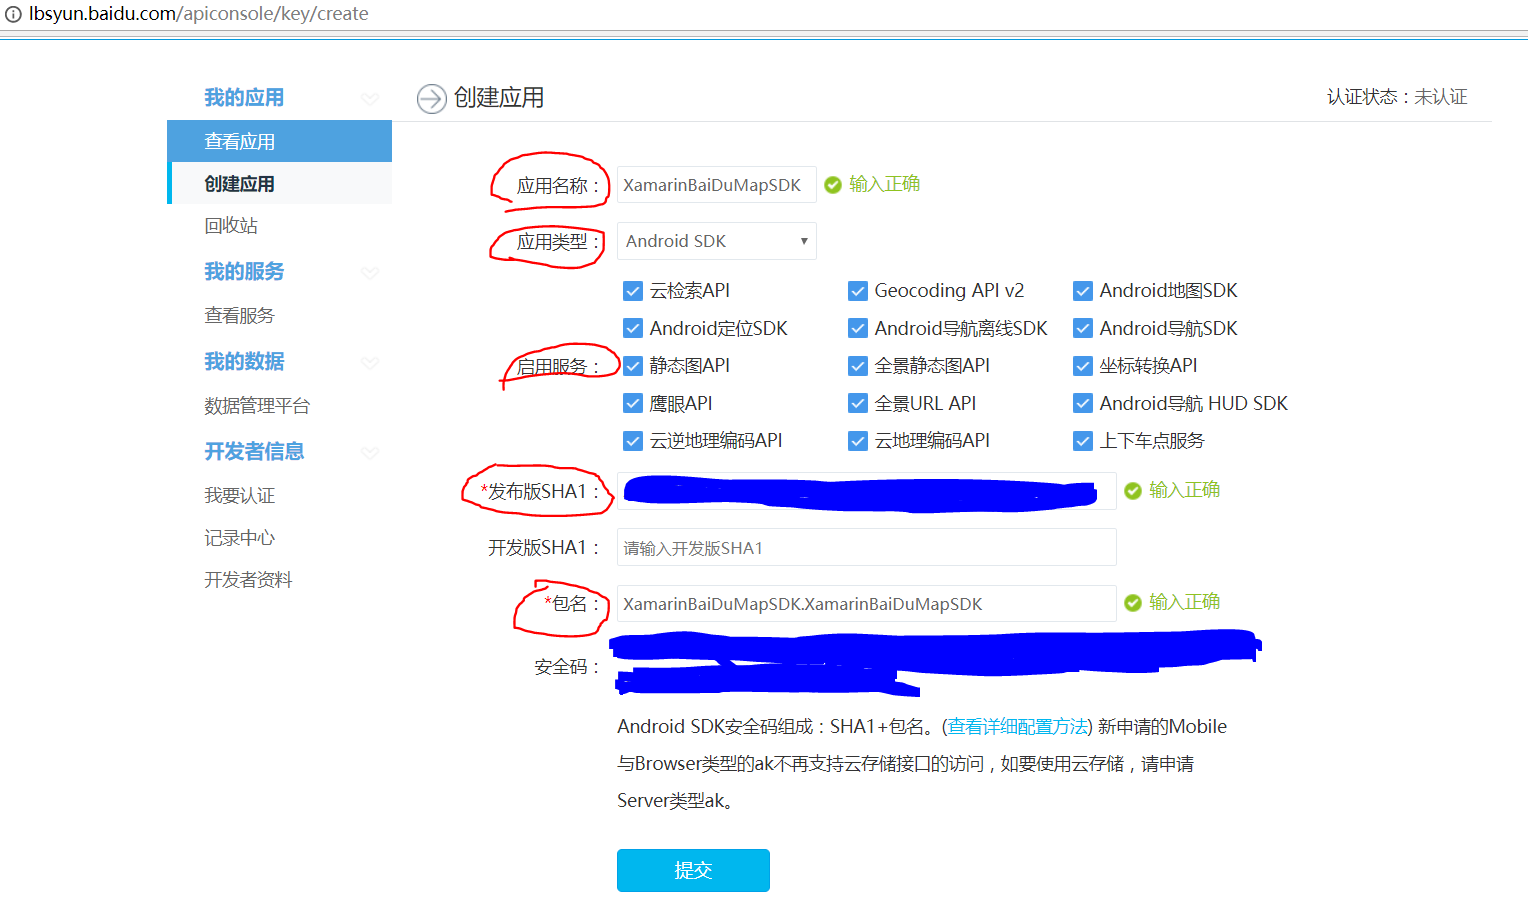This screenshot has height=910, width=1528.
Task: Collapse the 开发者信息 sidebar section chevron
Action: (x=370, y=452)
